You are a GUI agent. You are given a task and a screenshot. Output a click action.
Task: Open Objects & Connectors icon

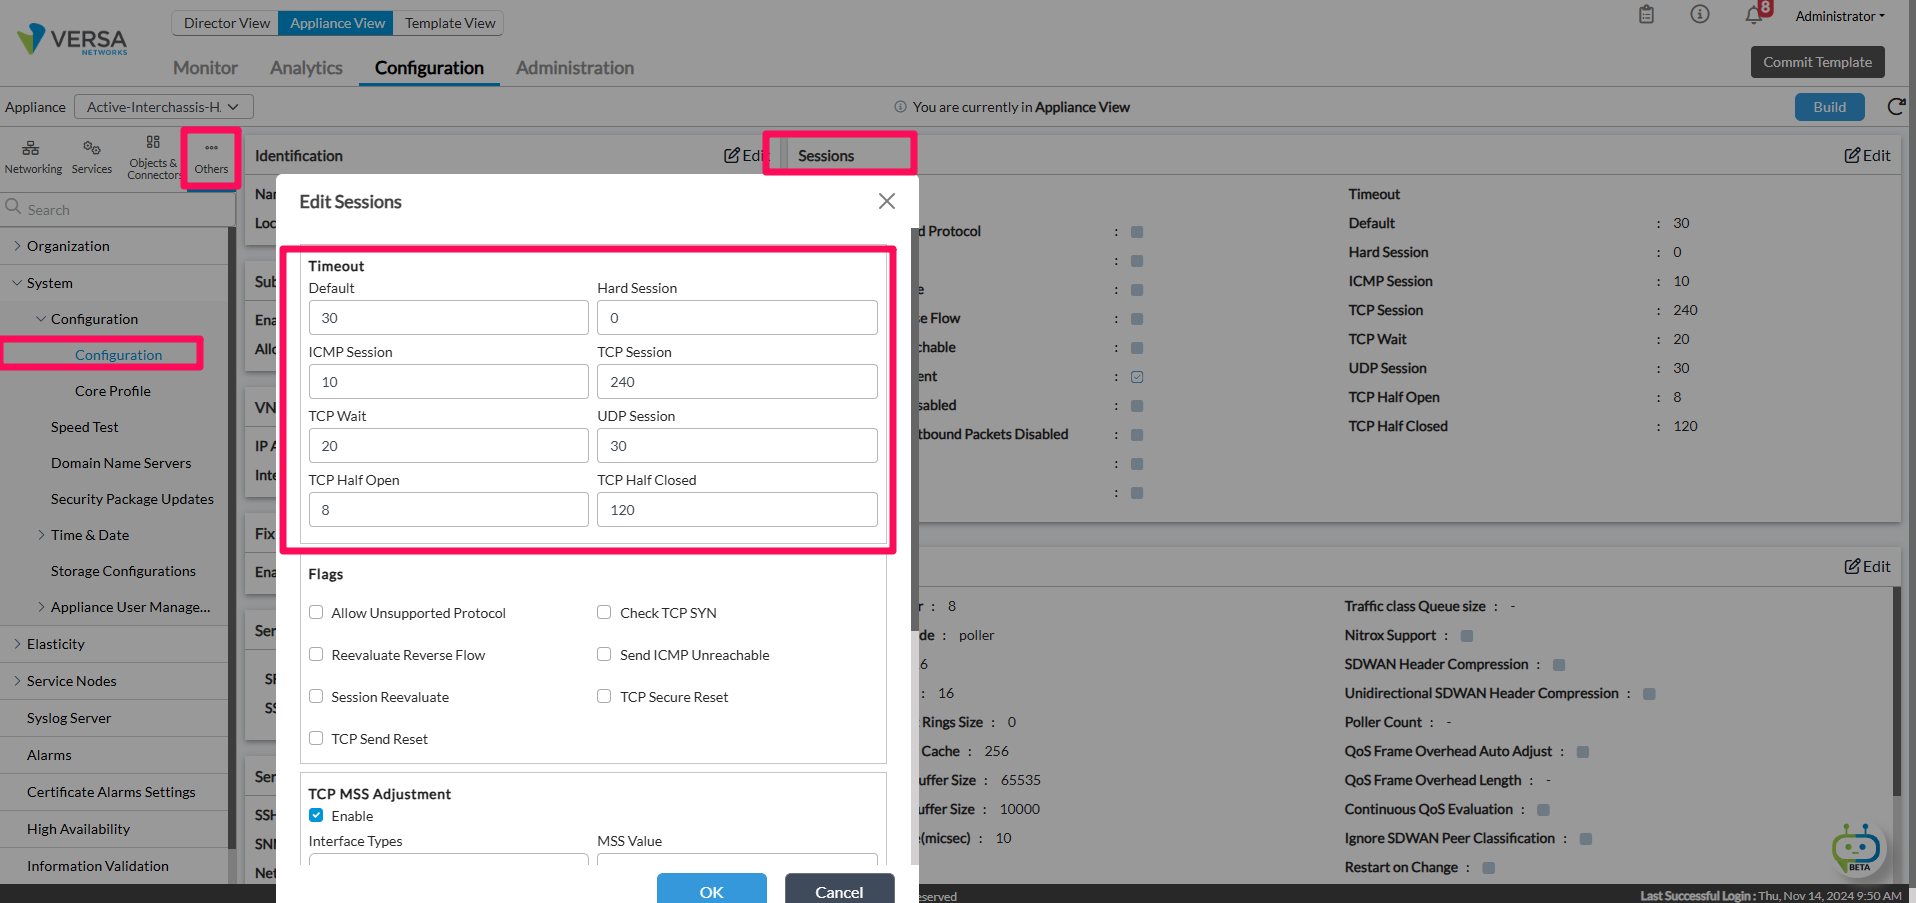pyautogui.click(x=153, y=157)
